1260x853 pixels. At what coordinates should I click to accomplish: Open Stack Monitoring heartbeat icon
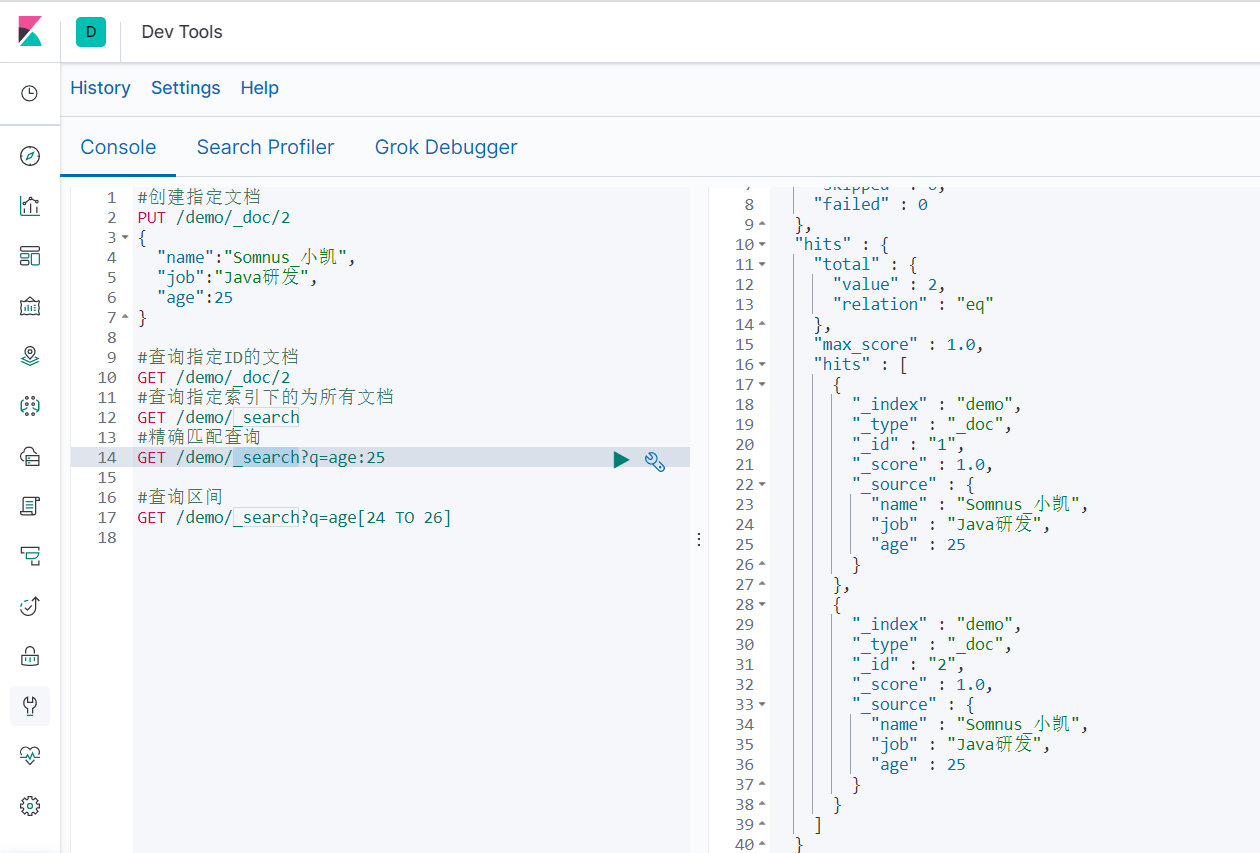tap(30, 756)
